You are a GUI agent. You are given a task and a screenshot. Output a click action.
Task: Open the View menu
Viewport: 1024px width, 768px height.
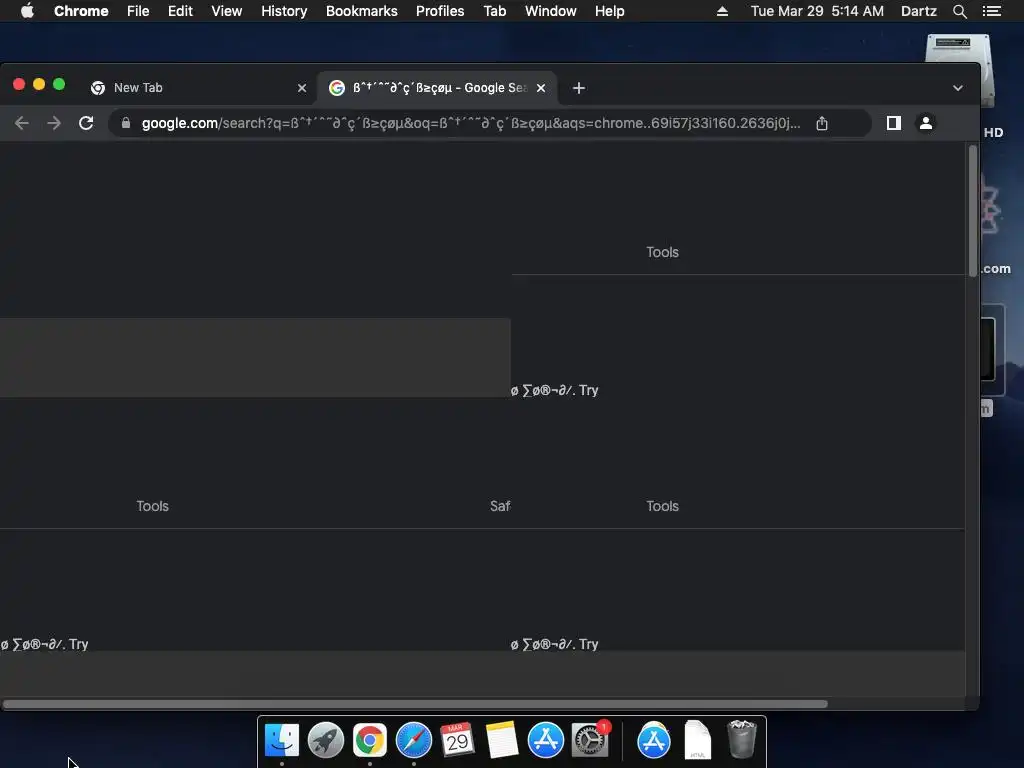(x=227, y=11)
